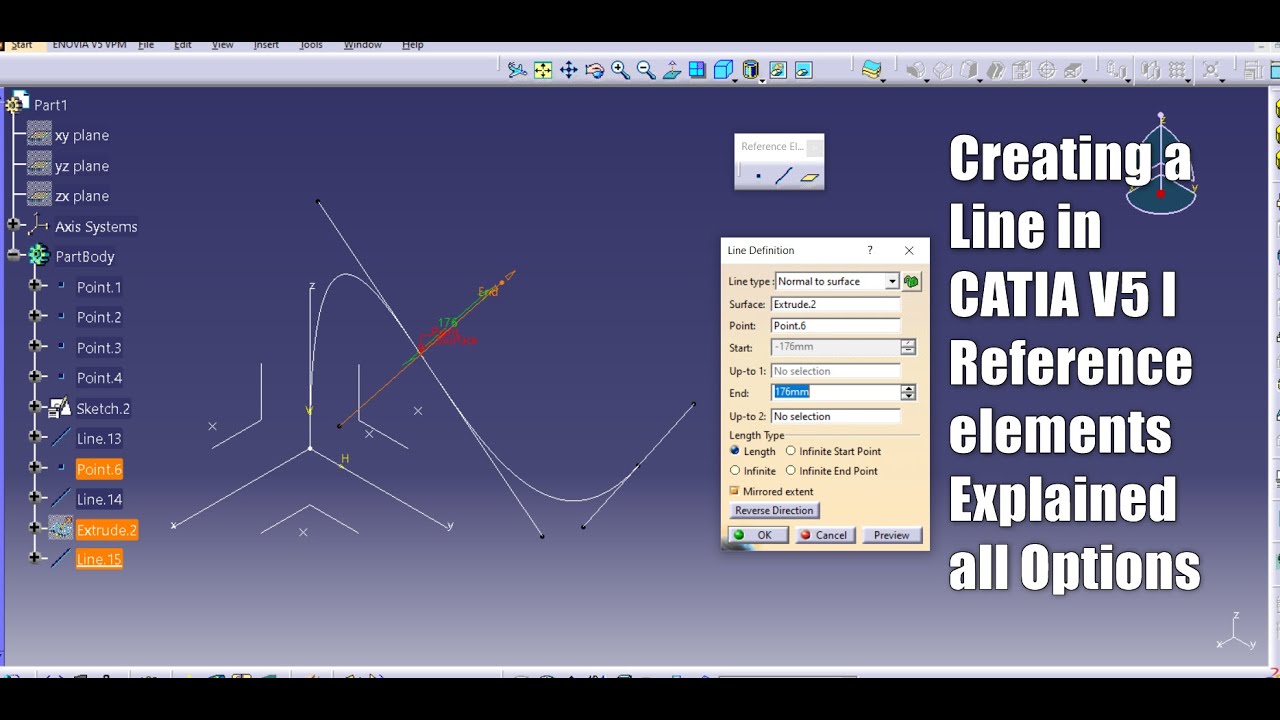Open the shading view mode icon
1280x720 pixels.
point(751,70)
